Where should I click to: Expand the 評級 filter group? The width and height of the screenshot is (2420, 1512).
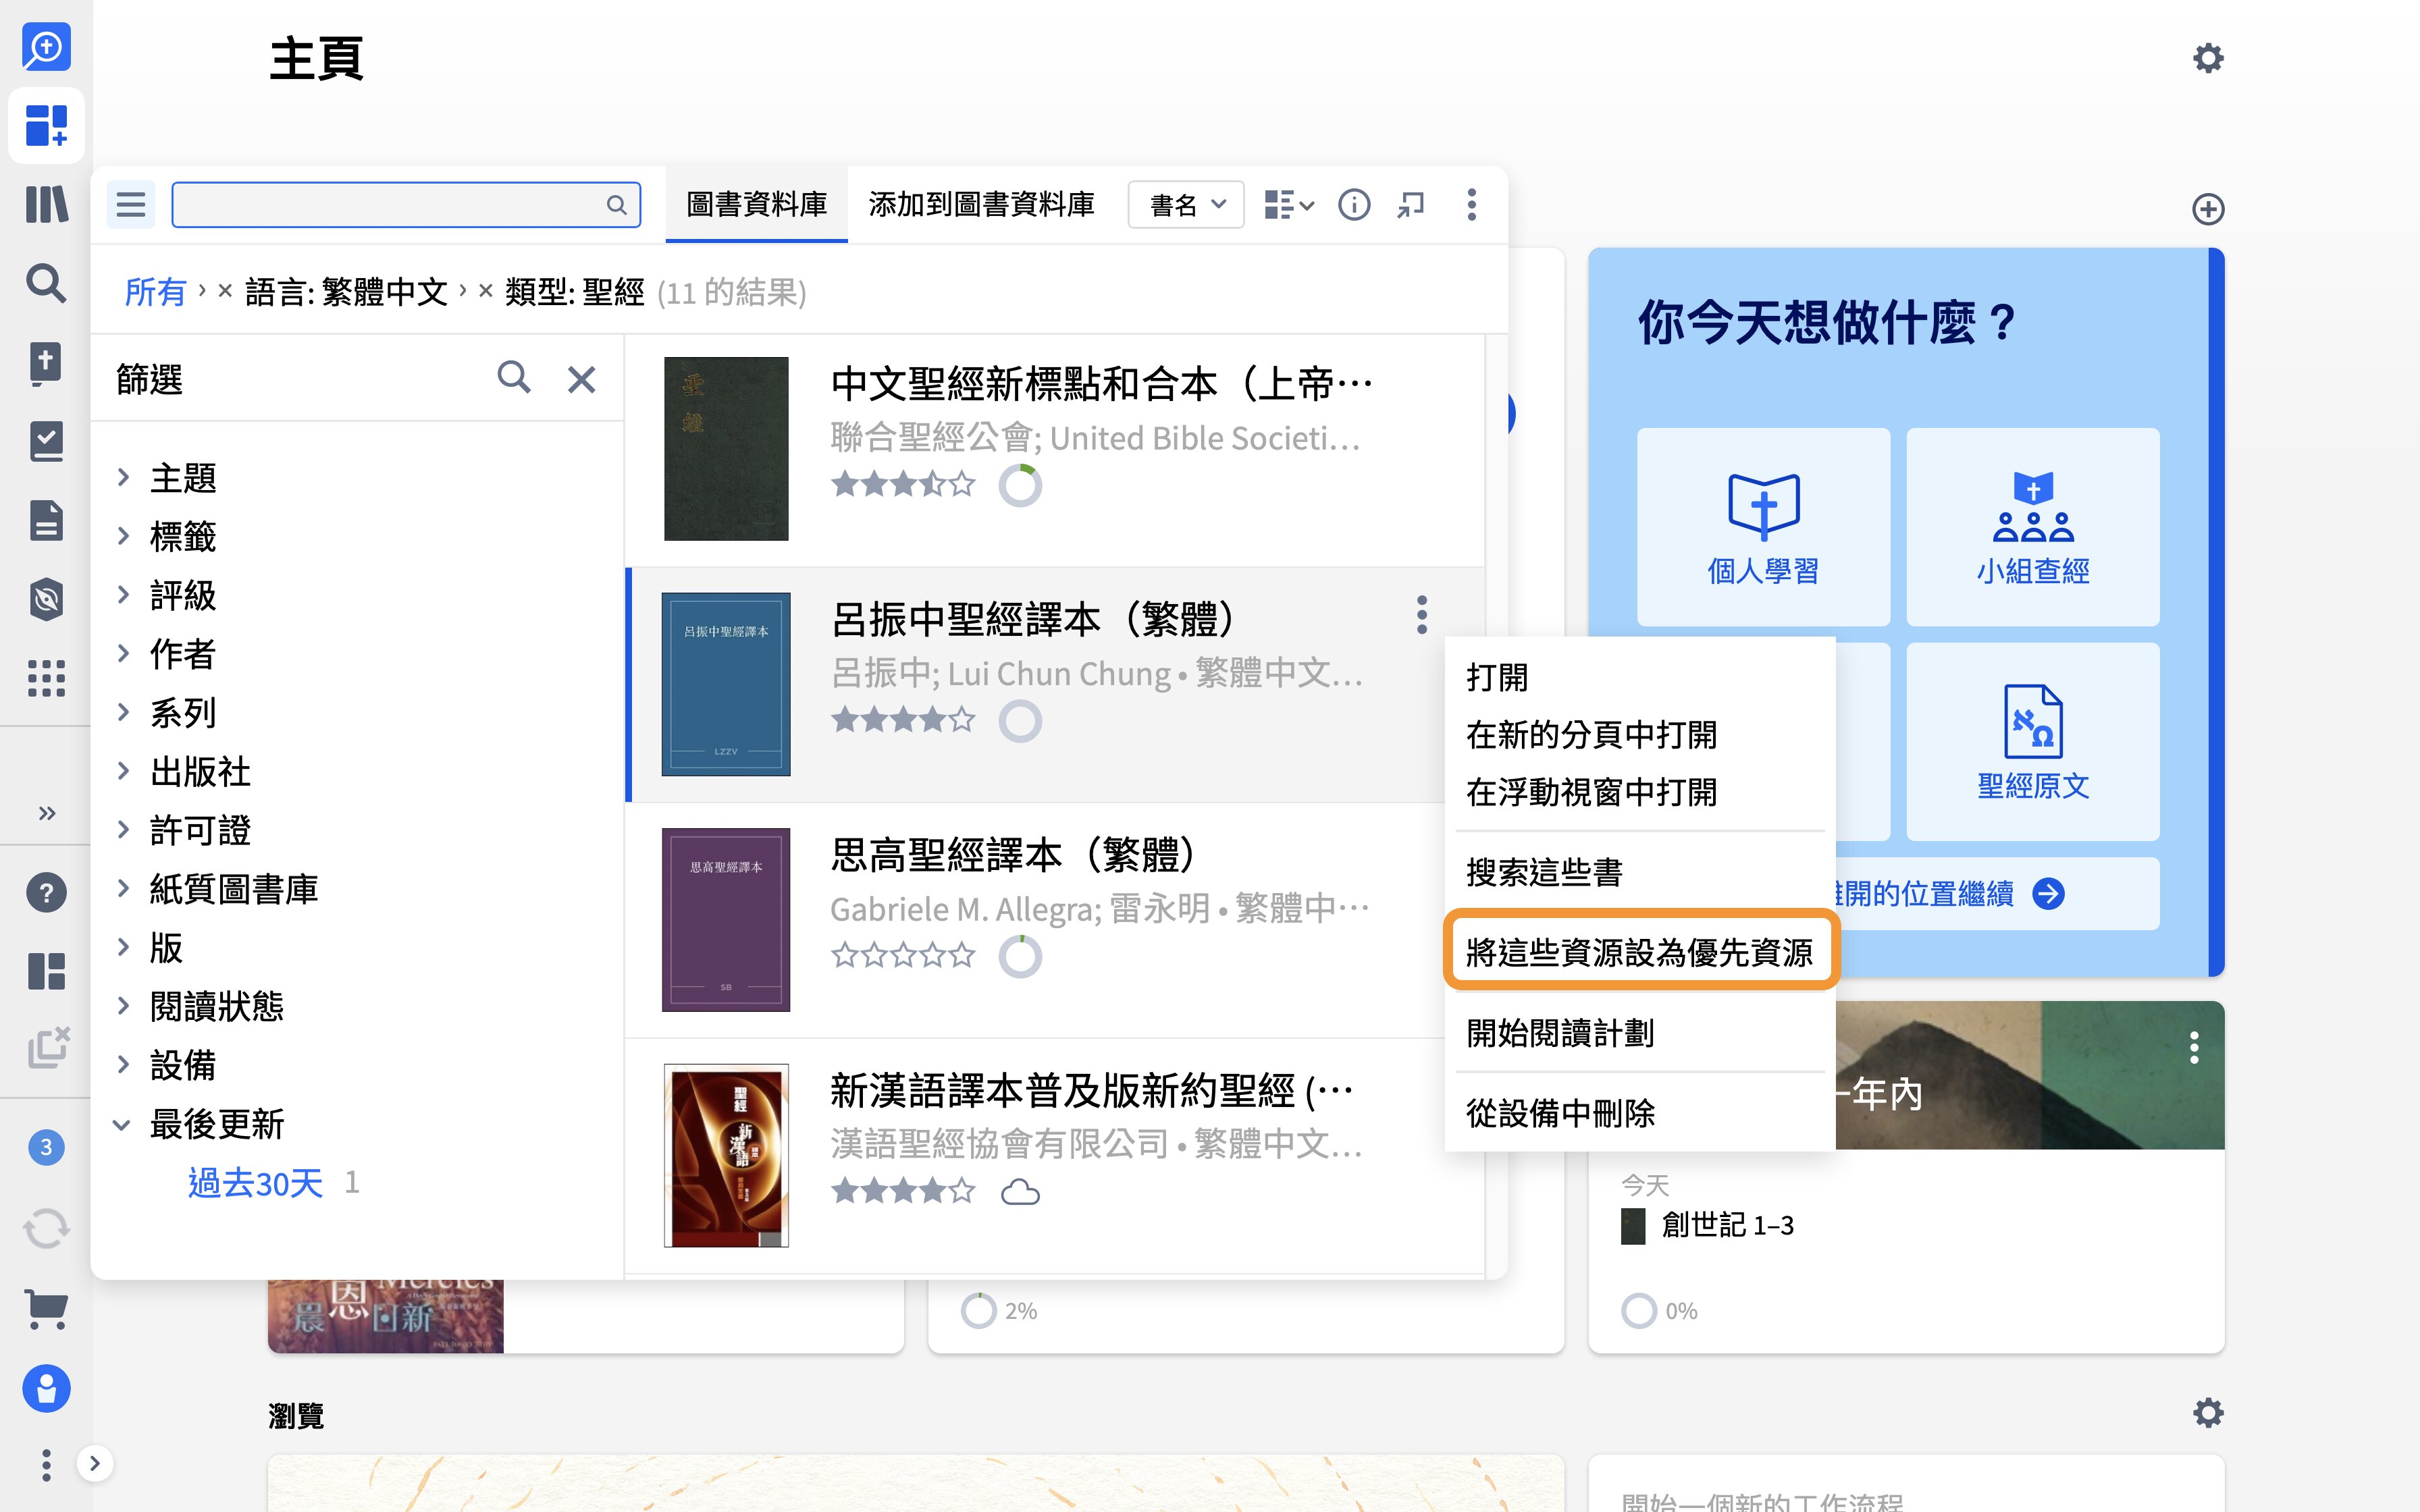(x=123, y=594)
